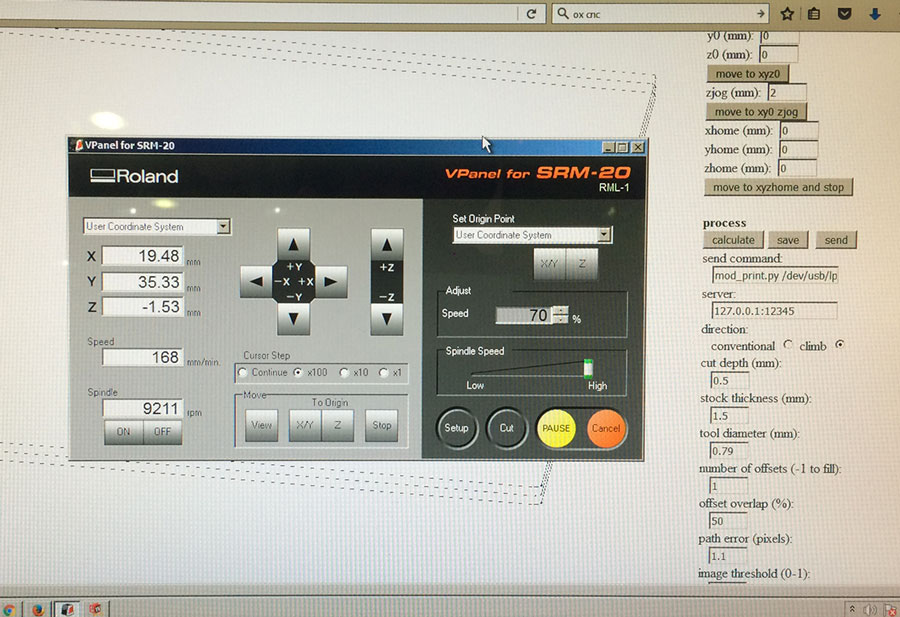
Task: Edit the tool diameter (mm) field
Action: (728, 451)
